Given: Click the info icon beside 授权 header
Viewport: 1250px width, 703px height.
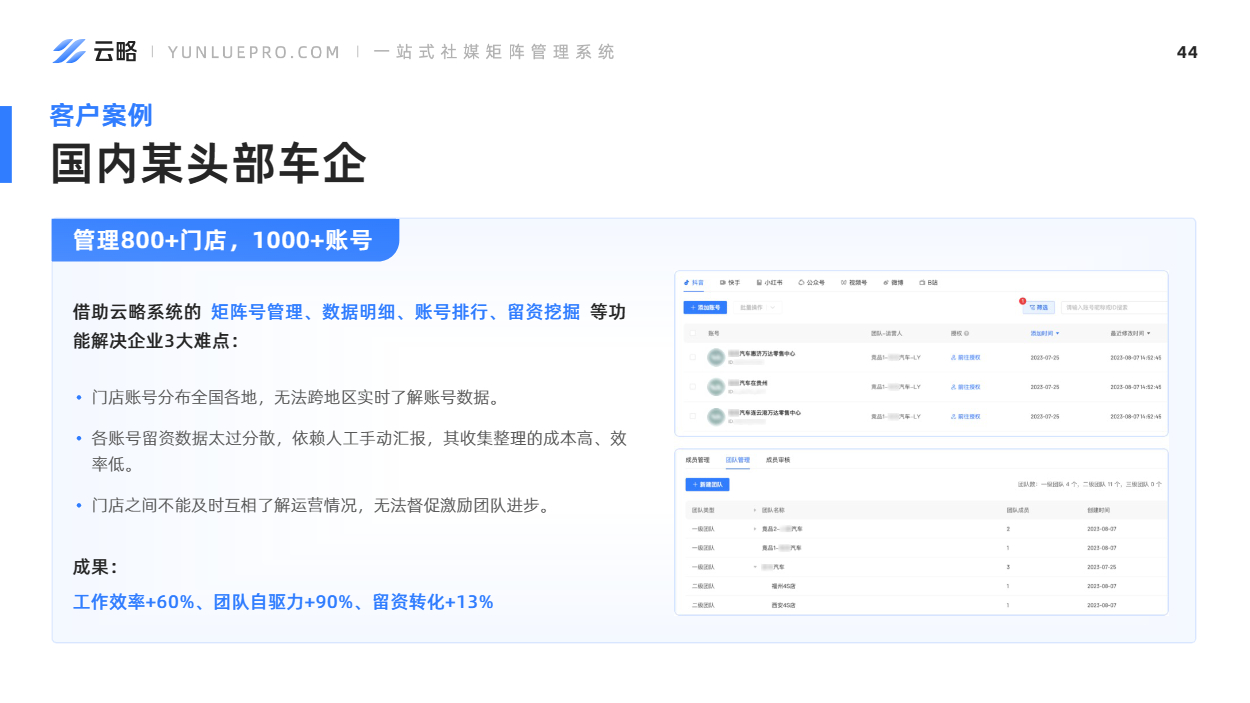Looking at the screenshot, I should 966,333.
